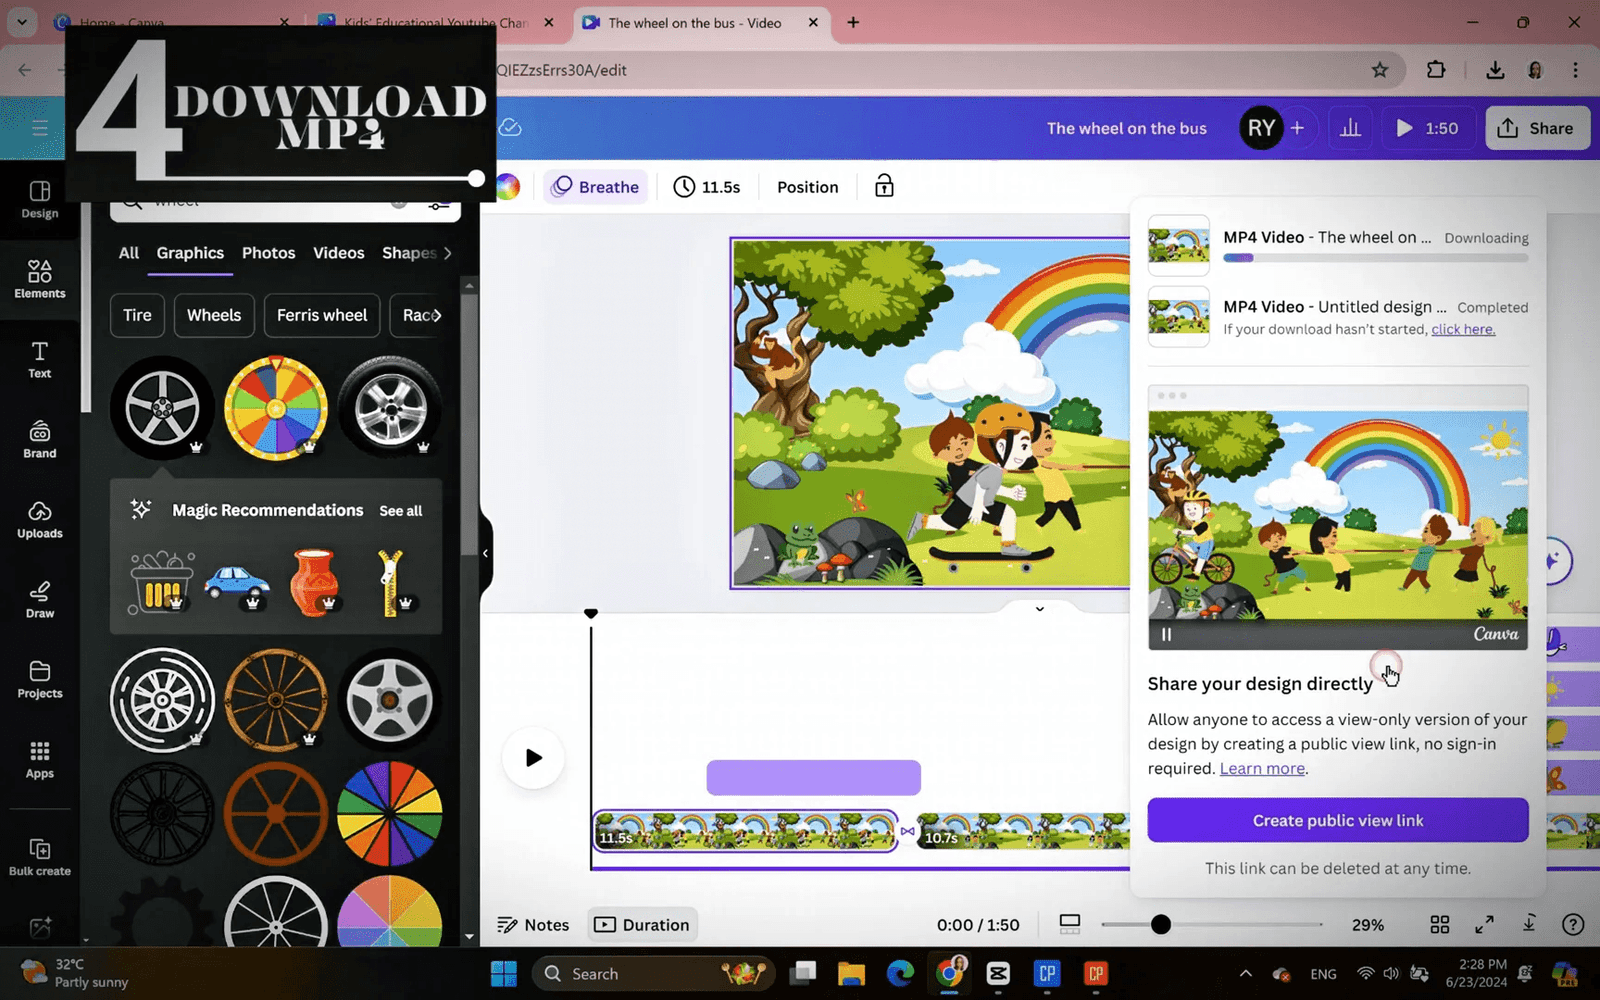
Task: Adjust the zoom slider handle
Action: [x=1160, y=925]
